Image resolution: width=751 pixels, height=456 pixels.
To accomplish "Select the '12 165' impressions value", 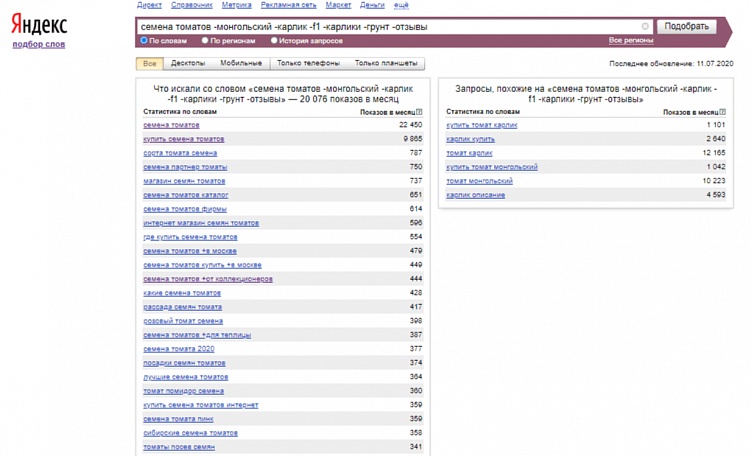I will [714, 153].
